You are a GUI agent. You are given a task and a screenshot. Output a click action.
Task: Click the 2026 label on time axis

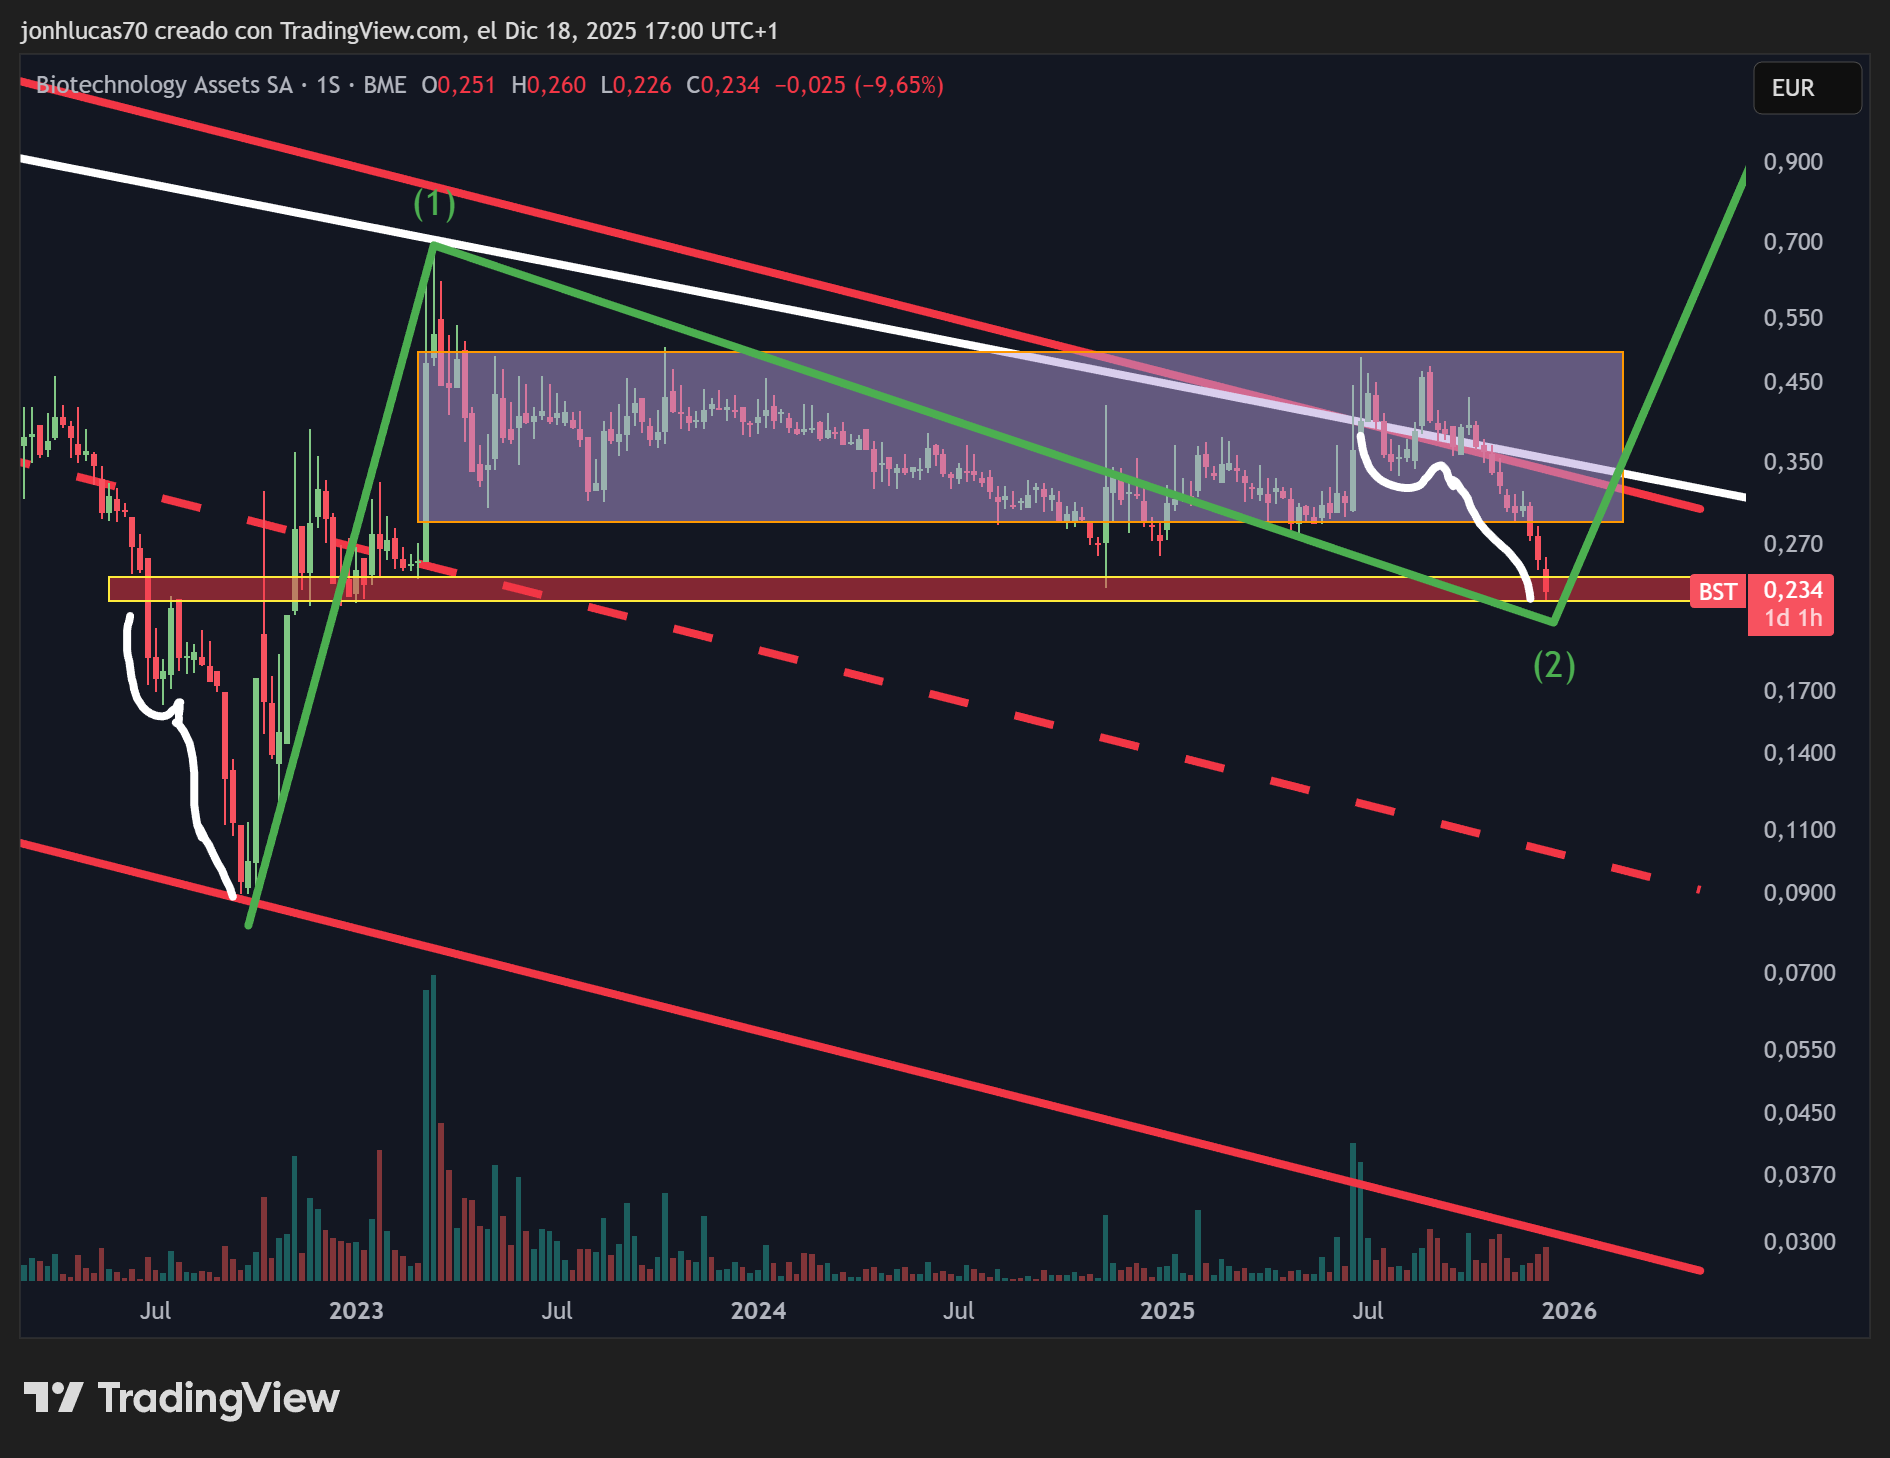point(1569,1310)
